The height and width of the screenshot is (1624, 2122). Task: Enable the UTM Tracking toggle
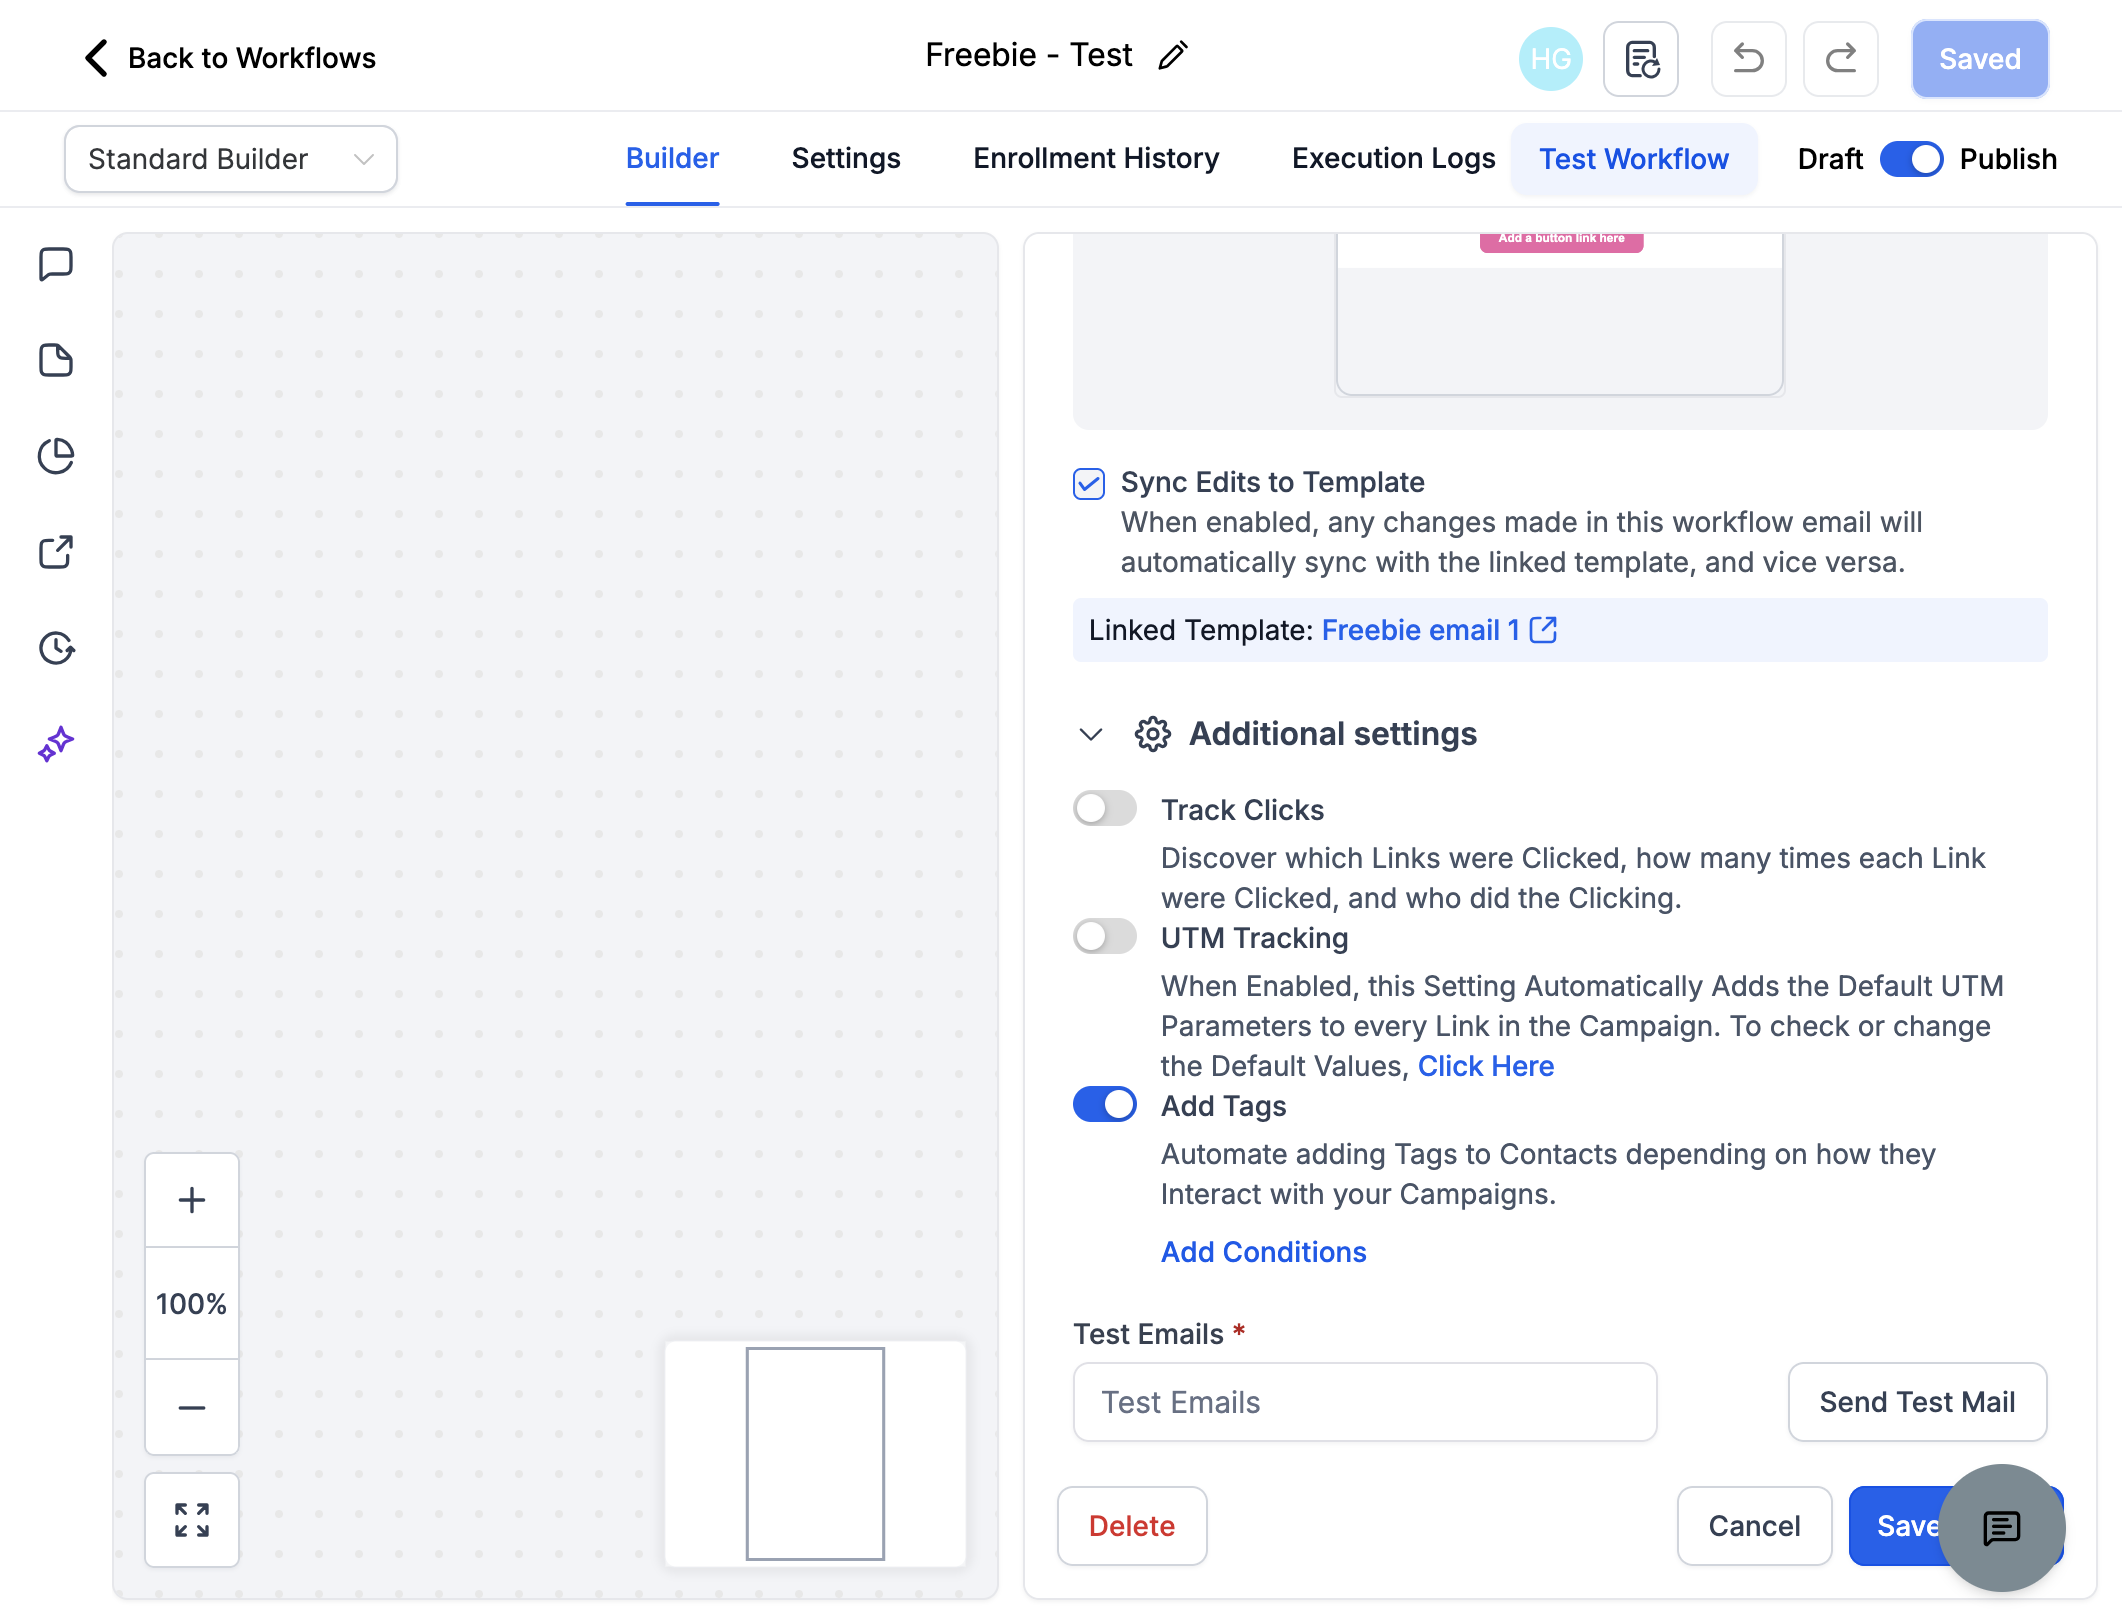click(1105, 936)
